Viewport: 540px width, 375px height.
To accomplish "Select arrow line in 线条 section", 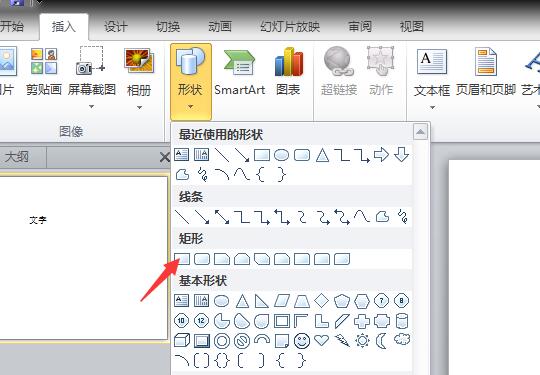I will [202, 217].
